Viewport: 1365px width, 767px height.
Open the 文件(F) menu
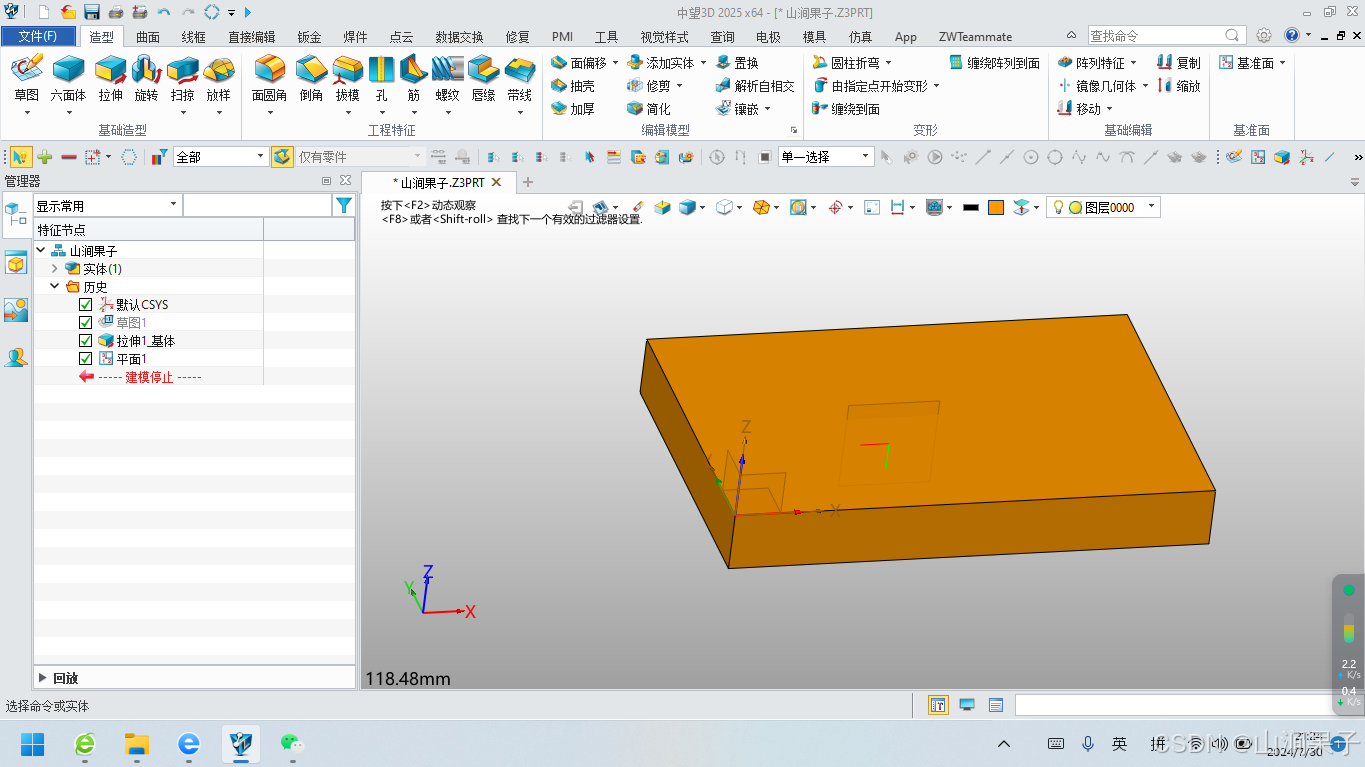[38, 37]
